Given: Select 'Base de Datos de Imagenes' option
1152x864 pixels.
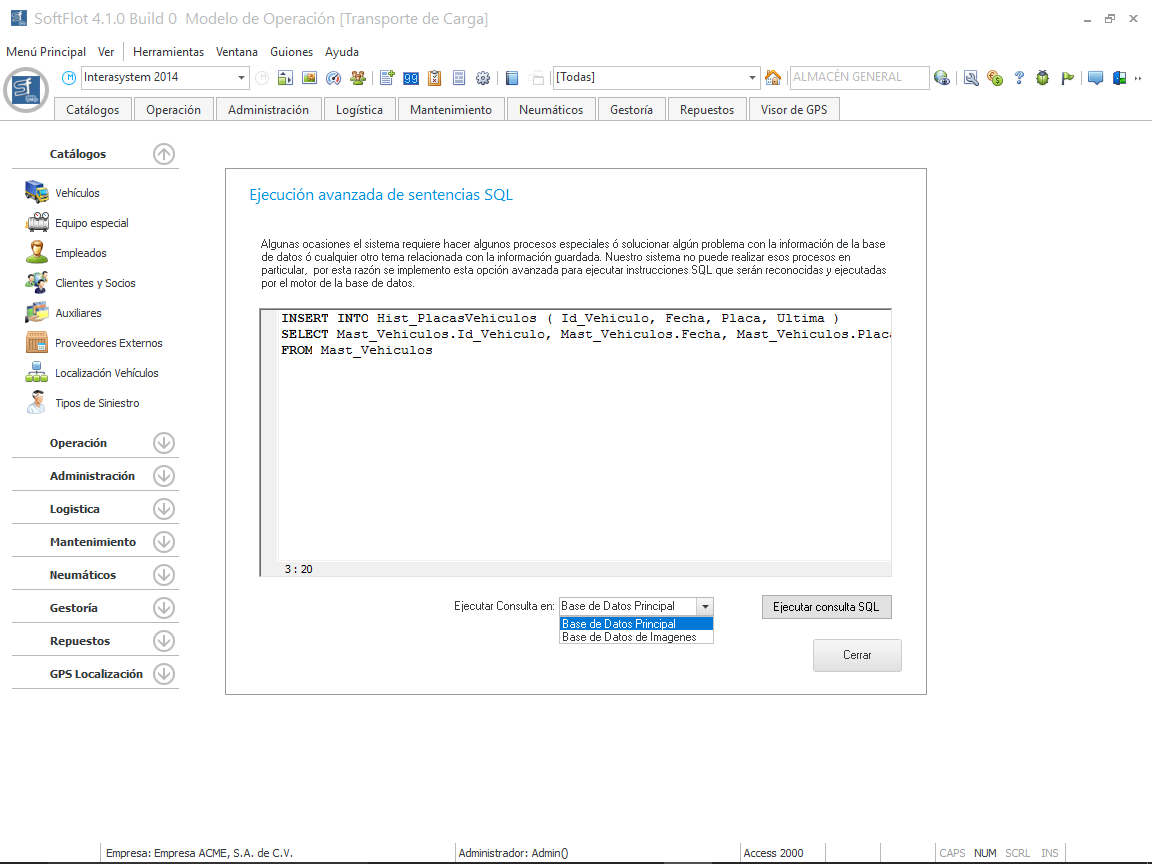Looking at the screenshot, I should click(x=629, y=637).
